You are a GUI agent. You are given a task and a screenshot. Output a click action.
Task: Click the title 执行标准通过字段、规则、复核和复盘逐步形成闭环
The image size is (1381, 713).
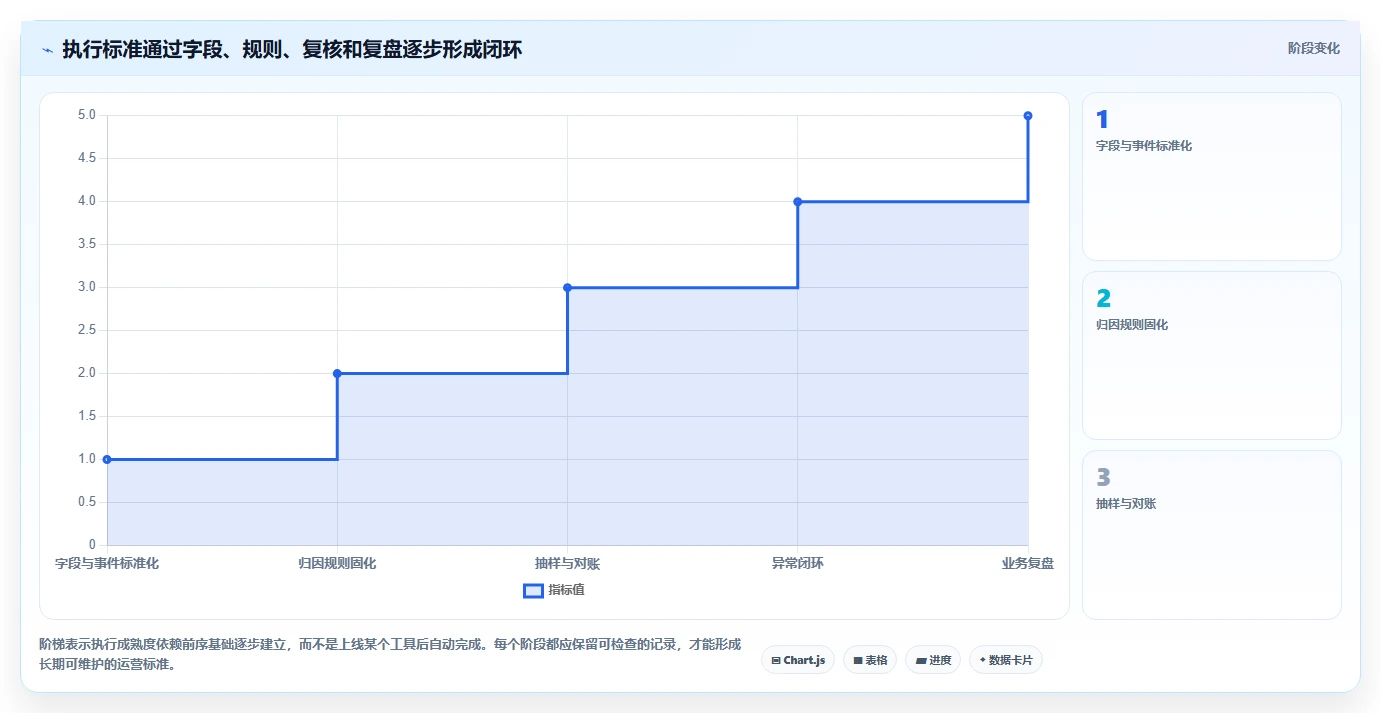[292, 49]
